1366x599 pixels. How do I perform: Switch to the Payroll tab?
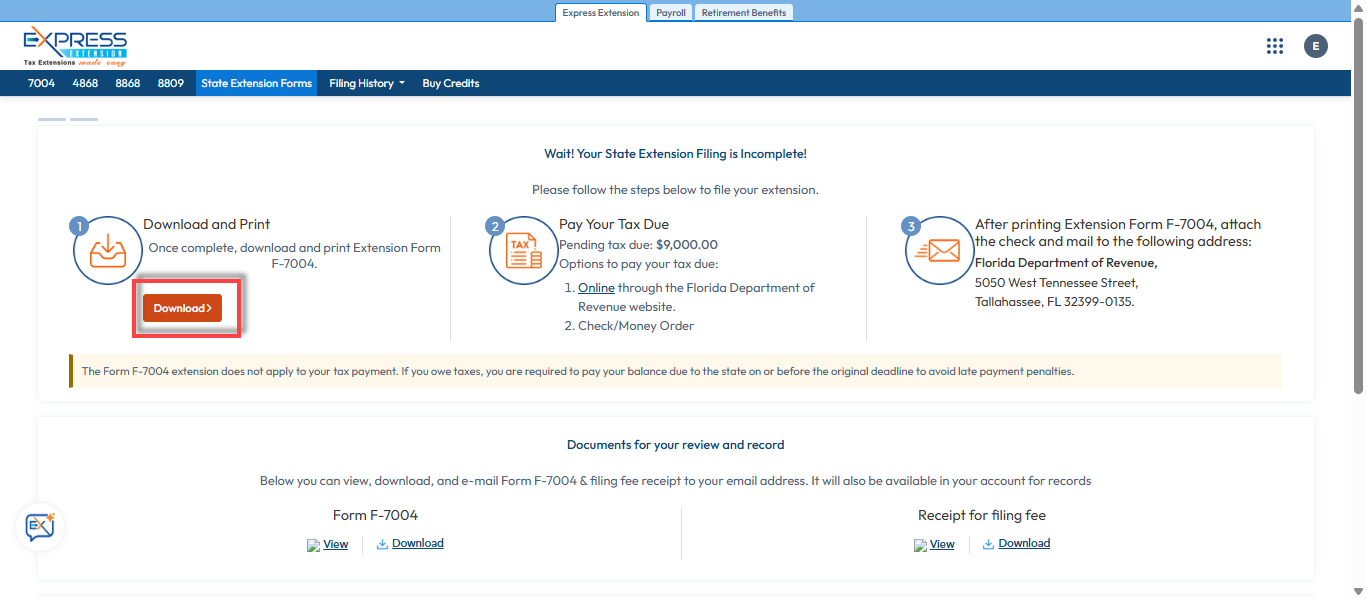(x=671, y=12)
